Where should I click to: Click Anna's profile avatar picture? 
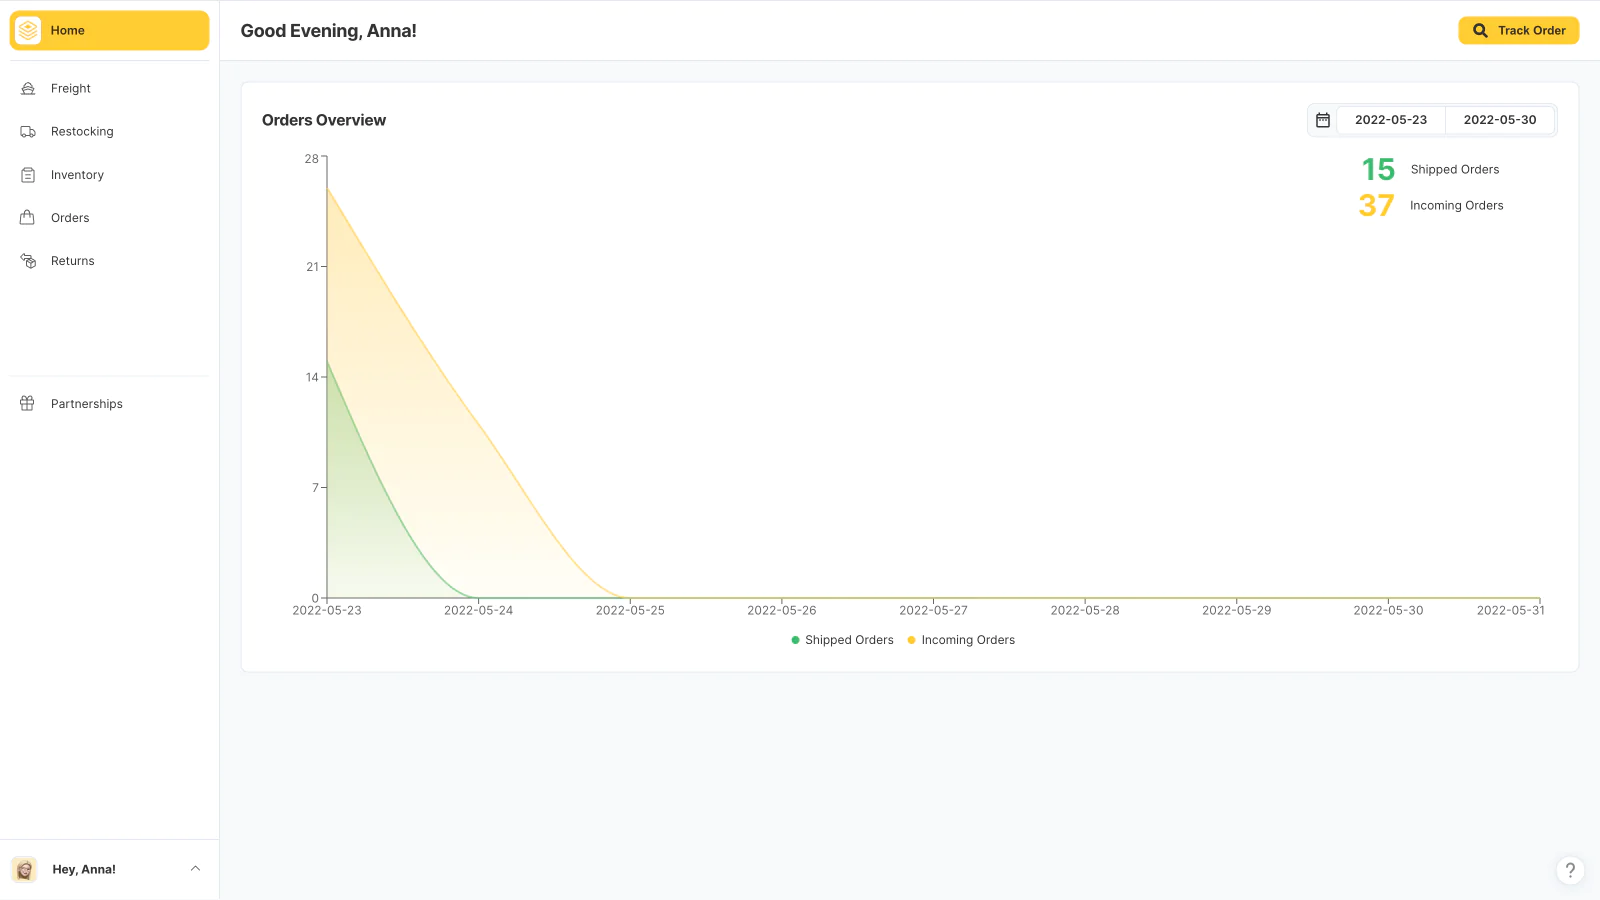click(24, 869)
